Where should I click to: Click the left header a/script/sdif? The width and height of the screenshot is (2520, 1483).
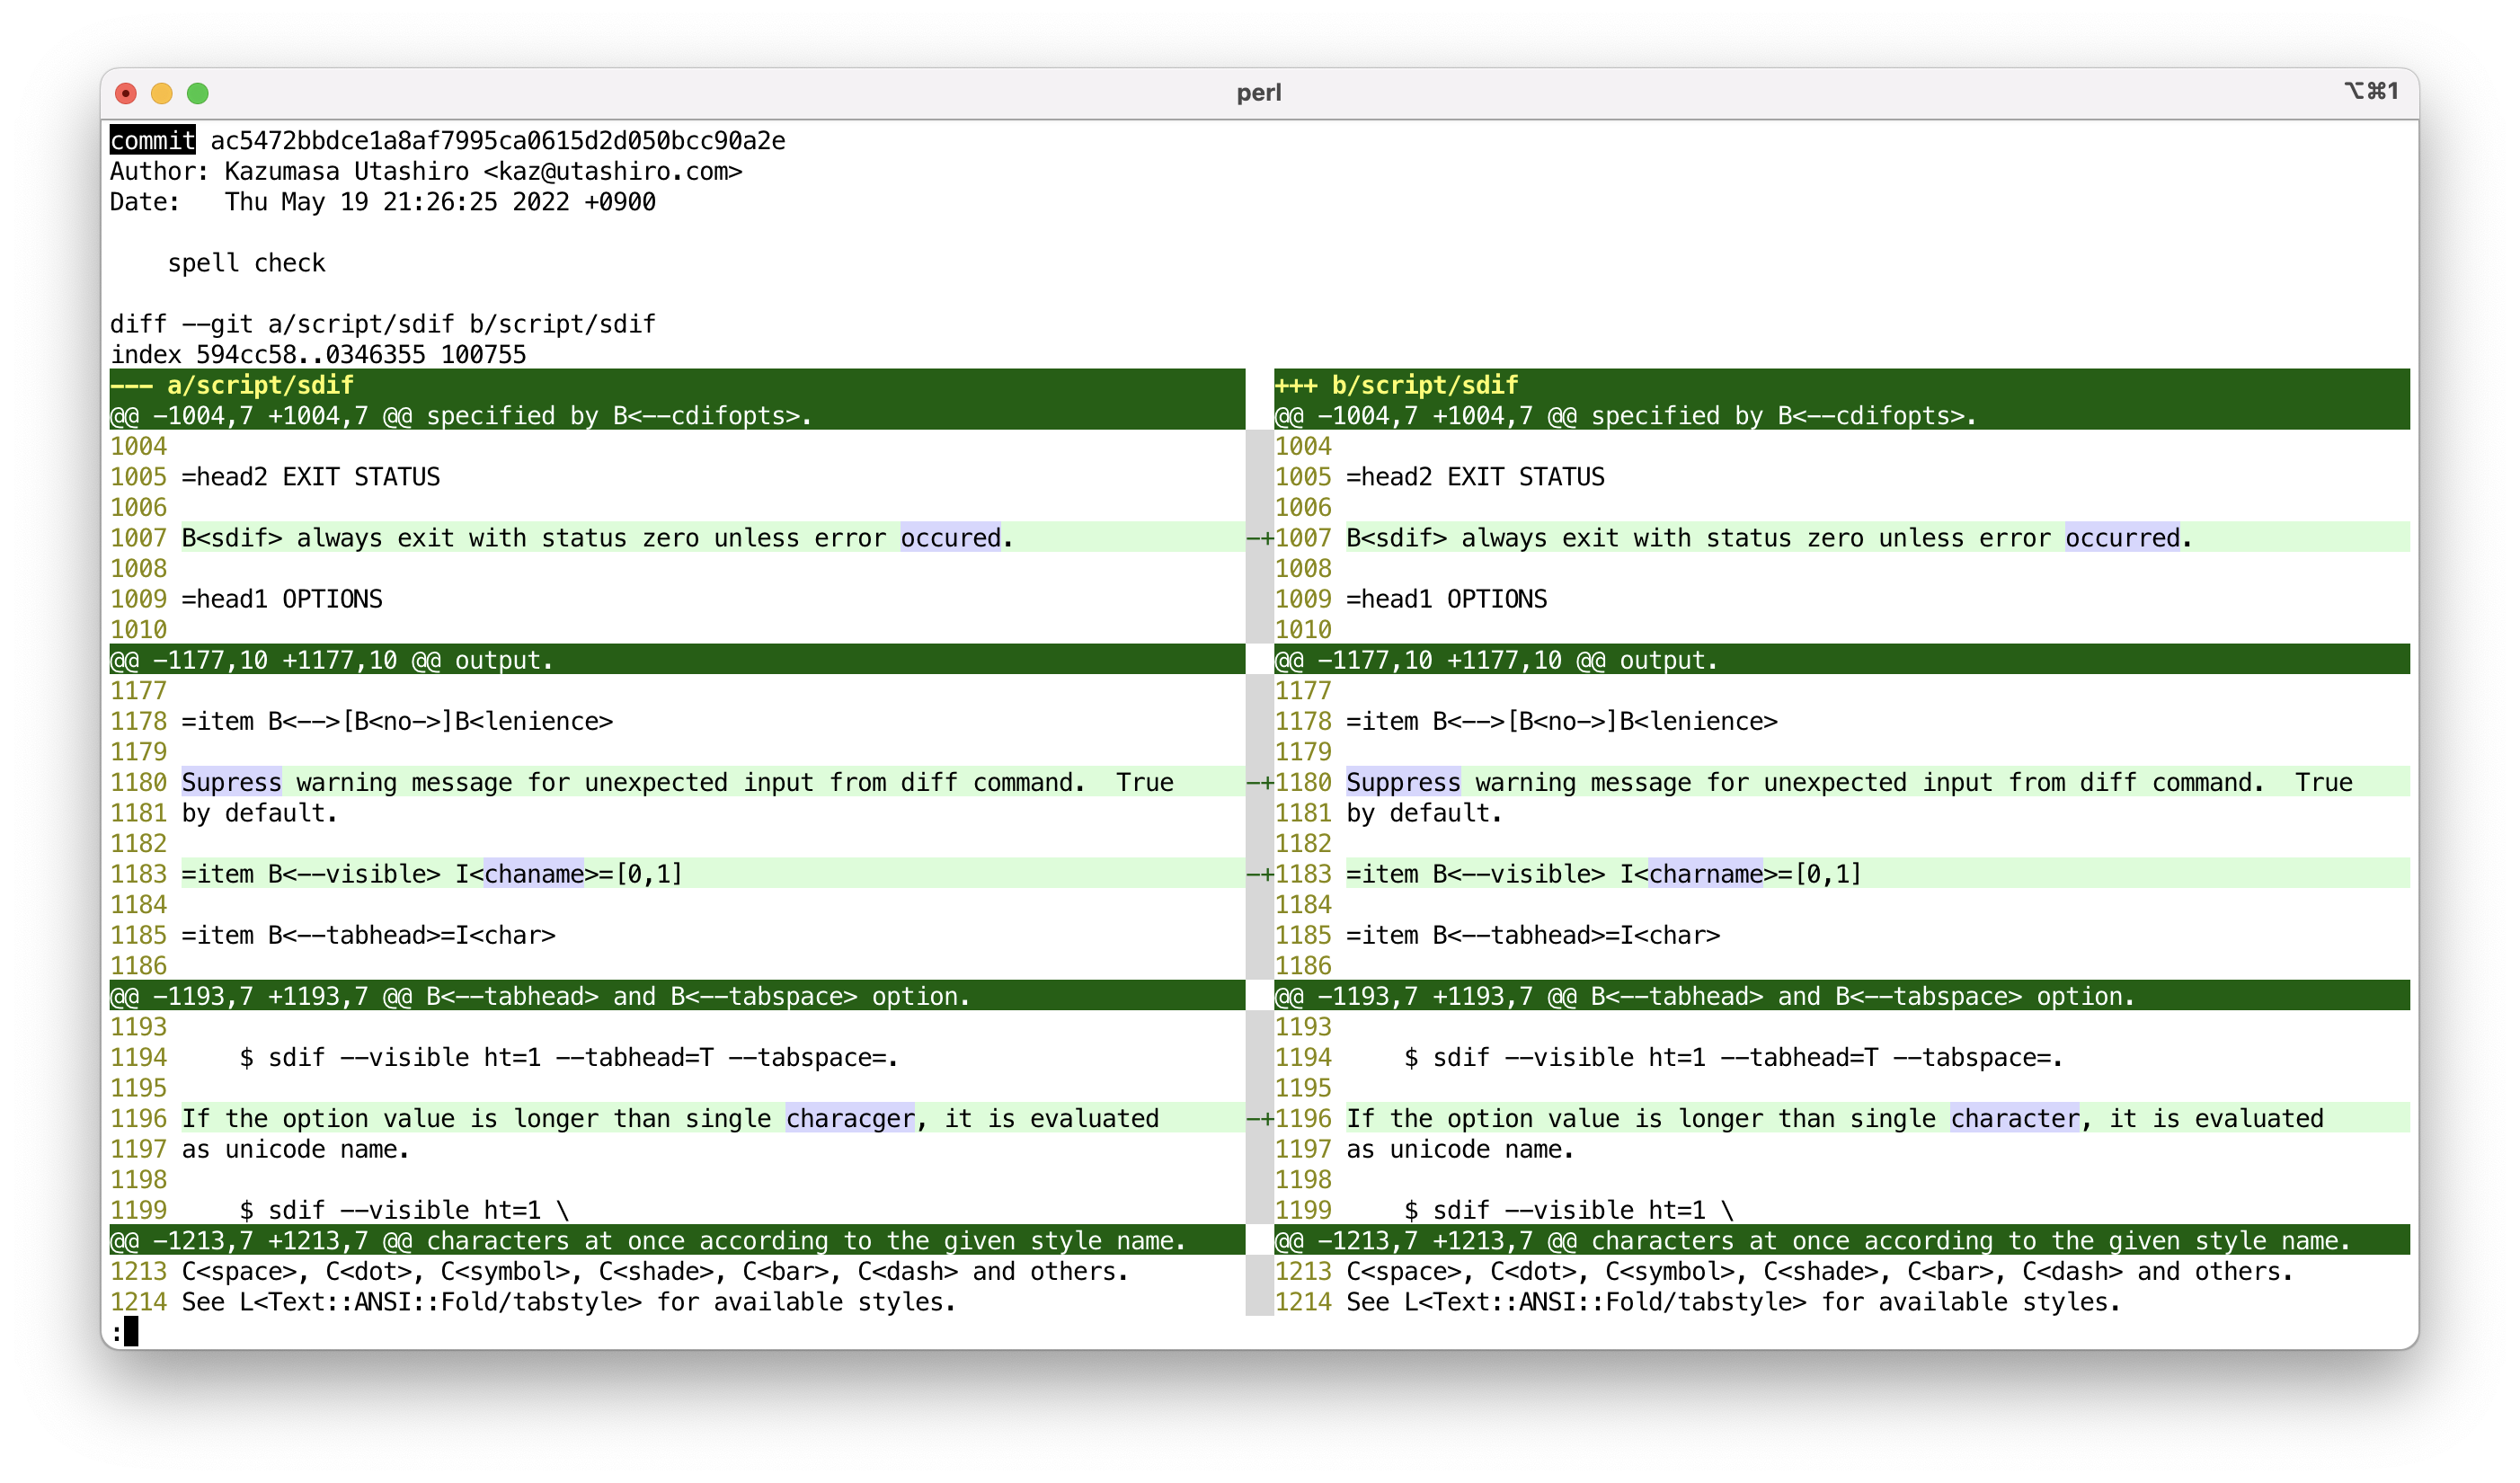pyautogui.click(x=260, y=385)
